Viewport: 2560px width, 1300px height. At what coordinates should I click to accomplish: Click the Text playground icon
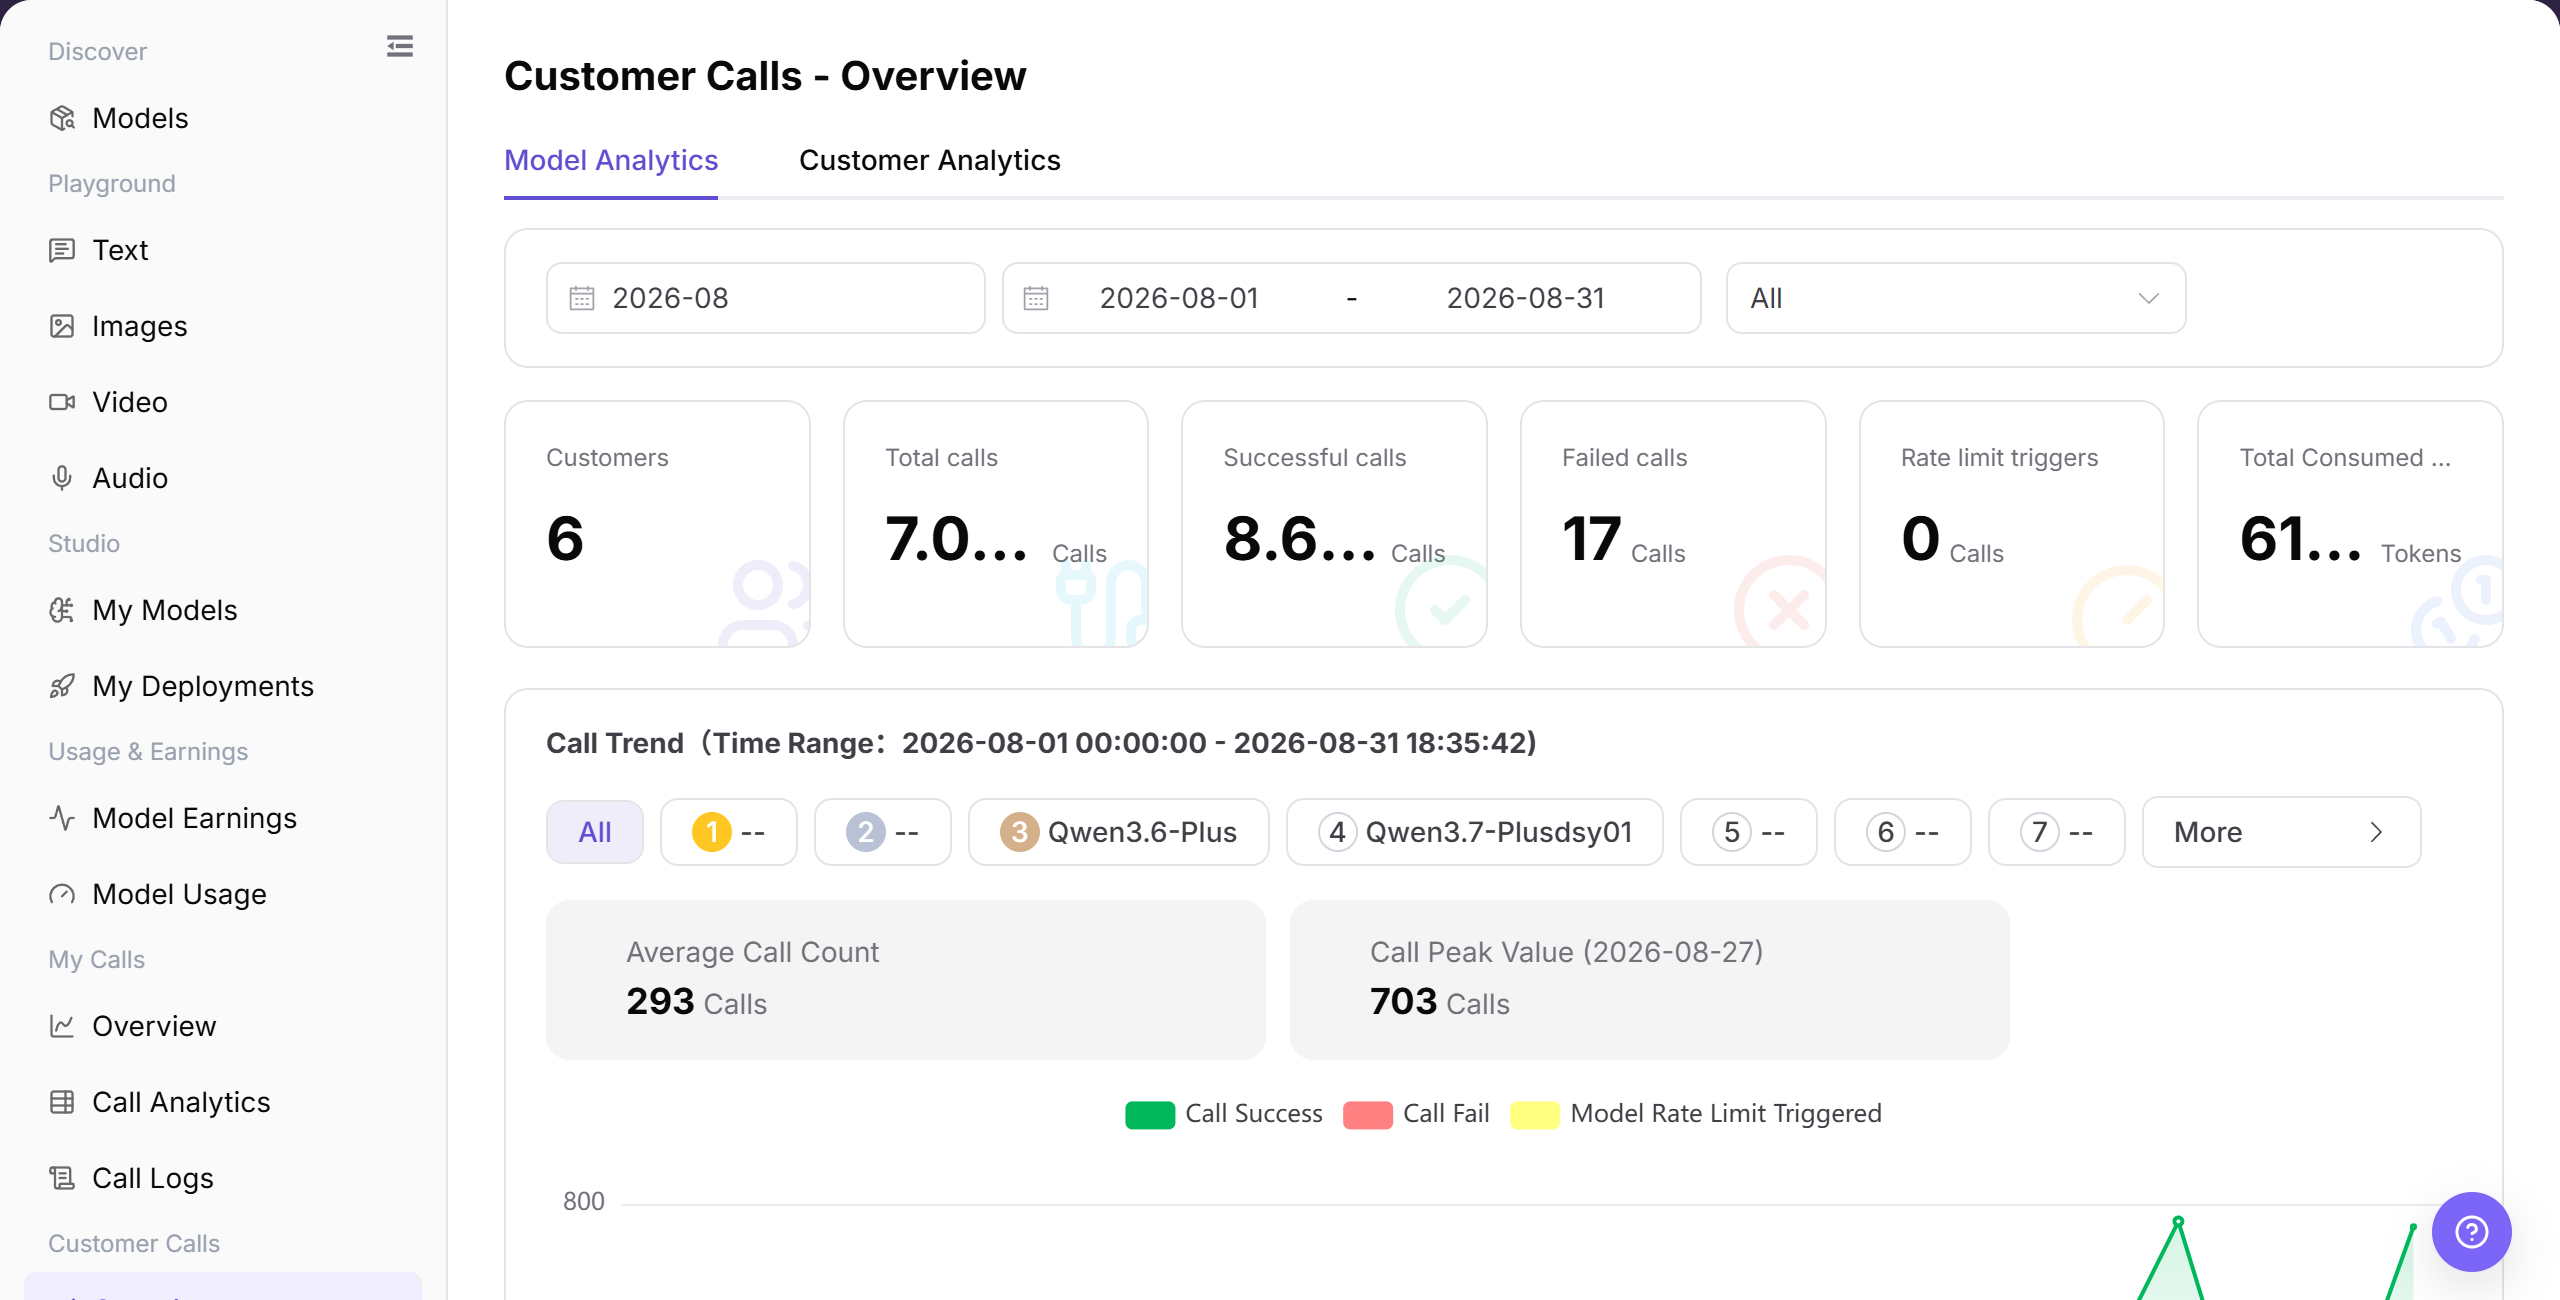[62, 250]
